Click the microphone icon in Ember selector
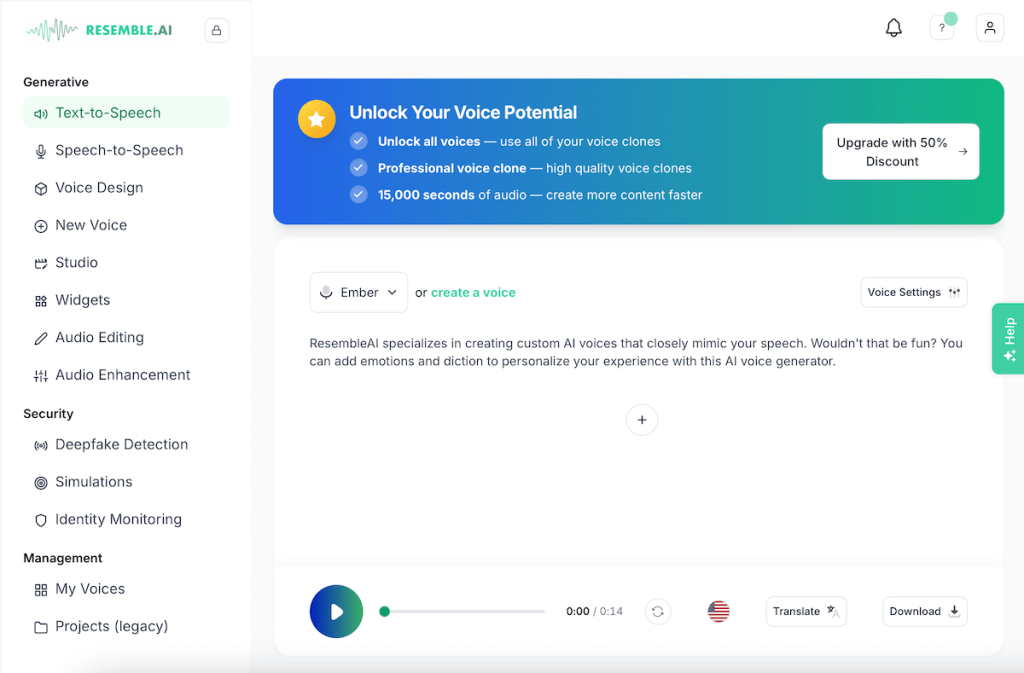1024x673 pixels. (x=326, y=292)
